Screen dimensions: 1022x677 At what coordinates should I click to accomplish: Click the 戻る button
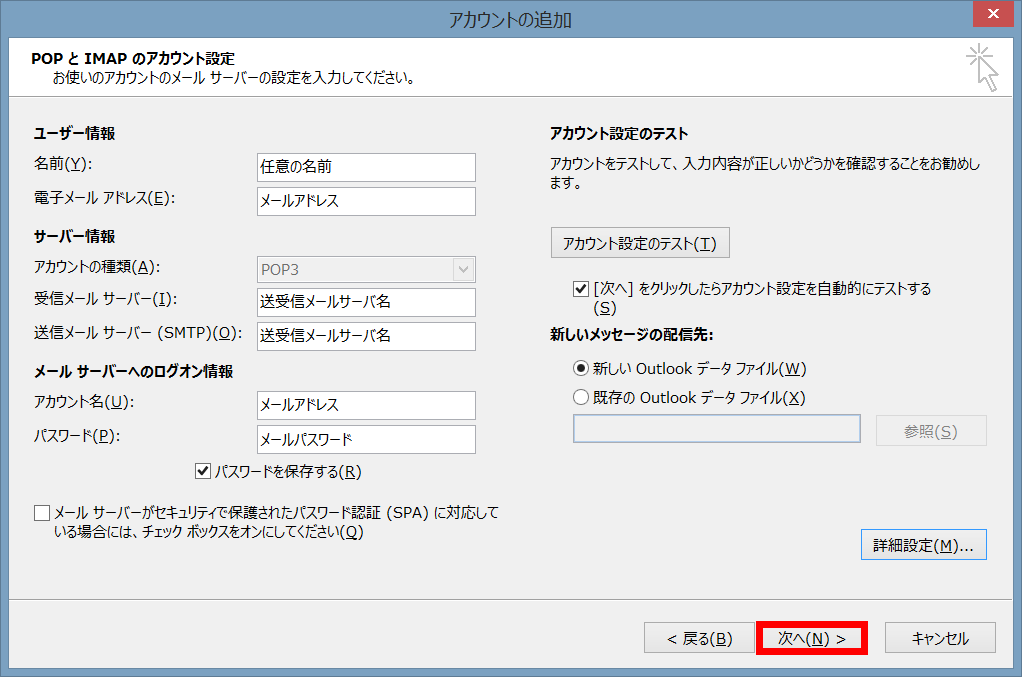tap(699, 637)
